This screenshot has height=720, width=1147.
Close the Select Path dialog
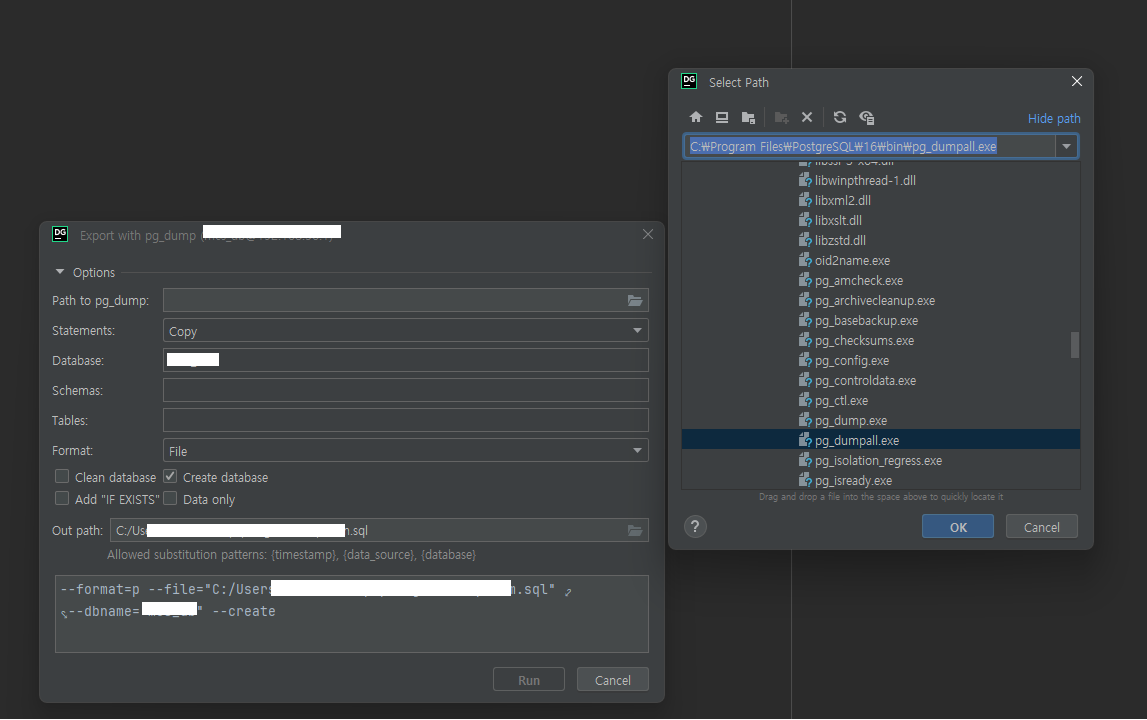click(1077, 81)
